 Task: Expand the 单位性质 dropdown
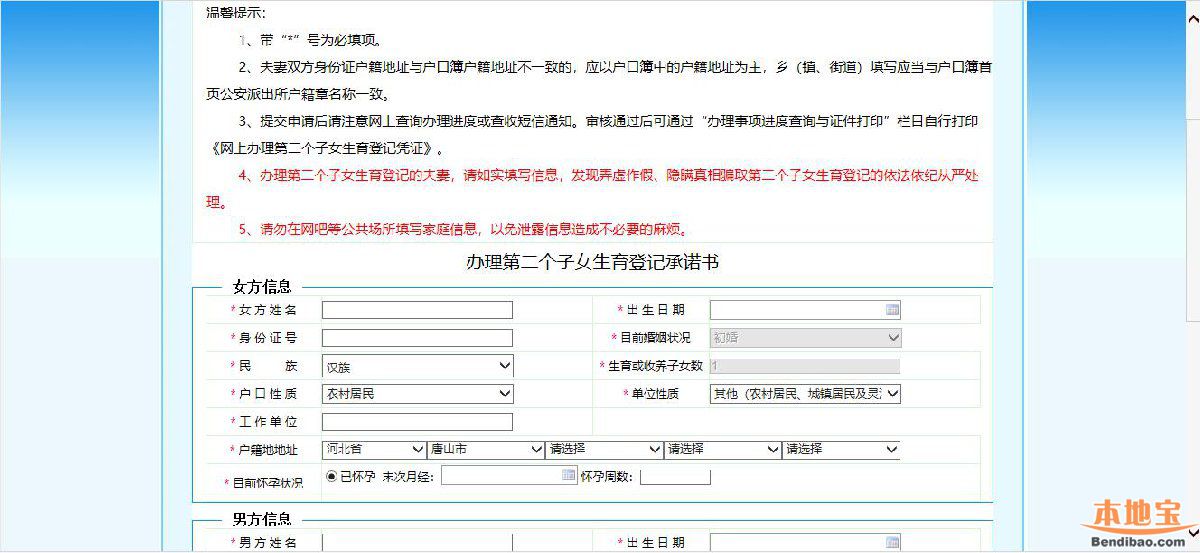pyautogui.click(x=805, y=394)
